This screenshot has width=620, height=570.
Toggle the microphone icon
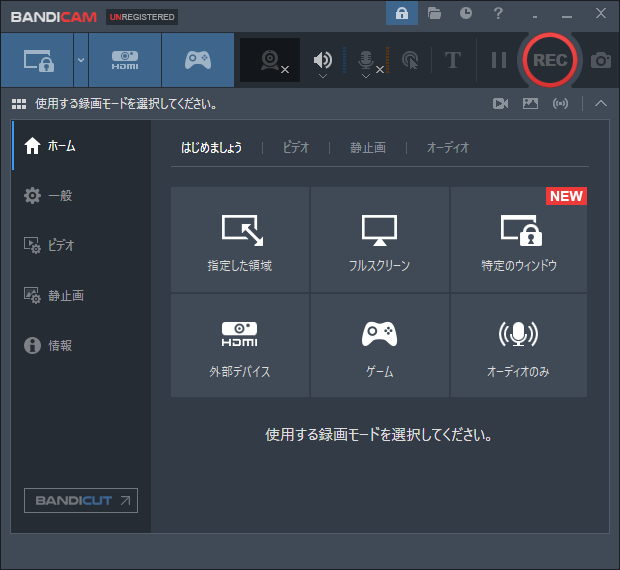[x=366, y=59]
